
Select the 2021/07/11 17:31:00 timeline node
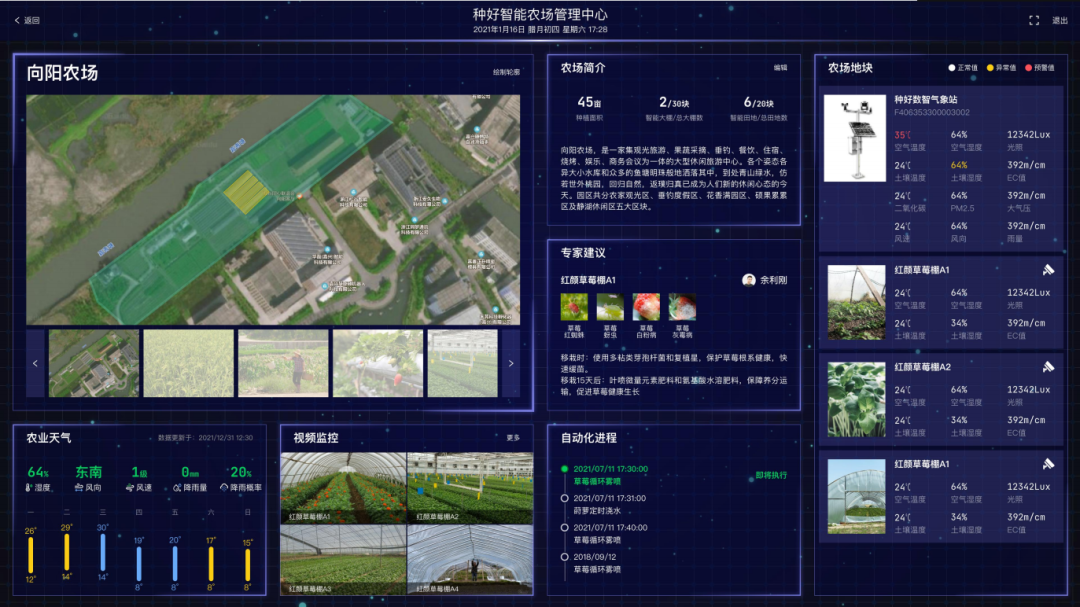coord(565,498)
